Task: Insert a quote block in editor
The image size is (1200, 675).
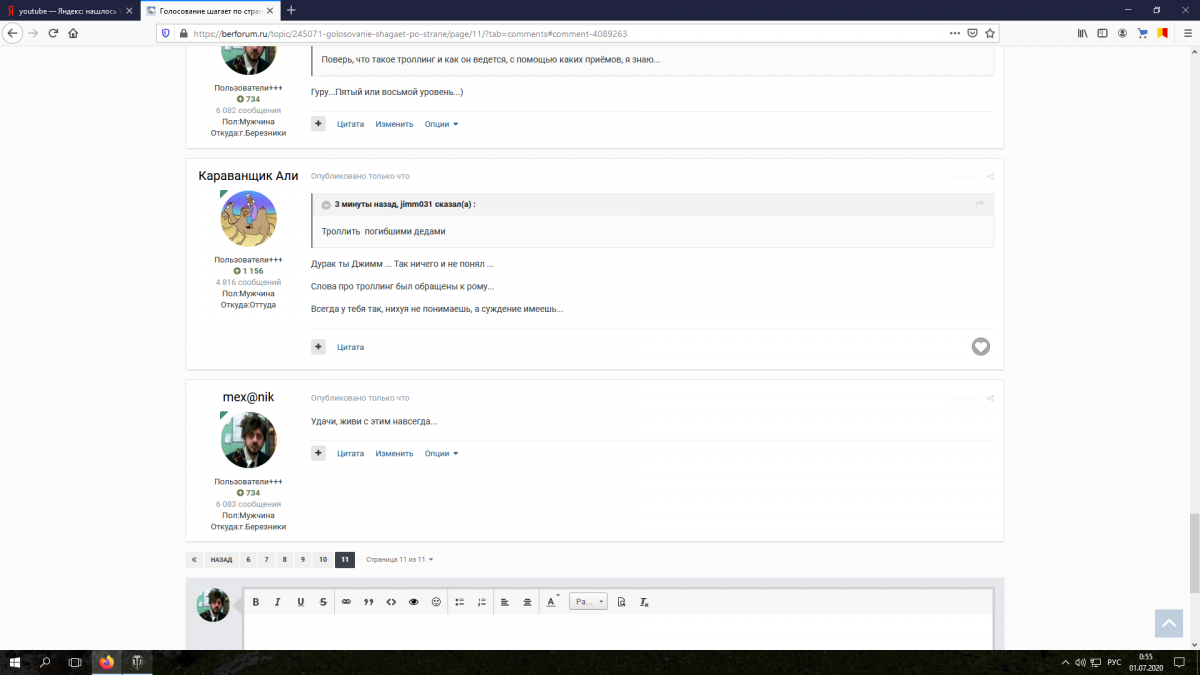Action: pyautogui.click(x=369, y=602)
